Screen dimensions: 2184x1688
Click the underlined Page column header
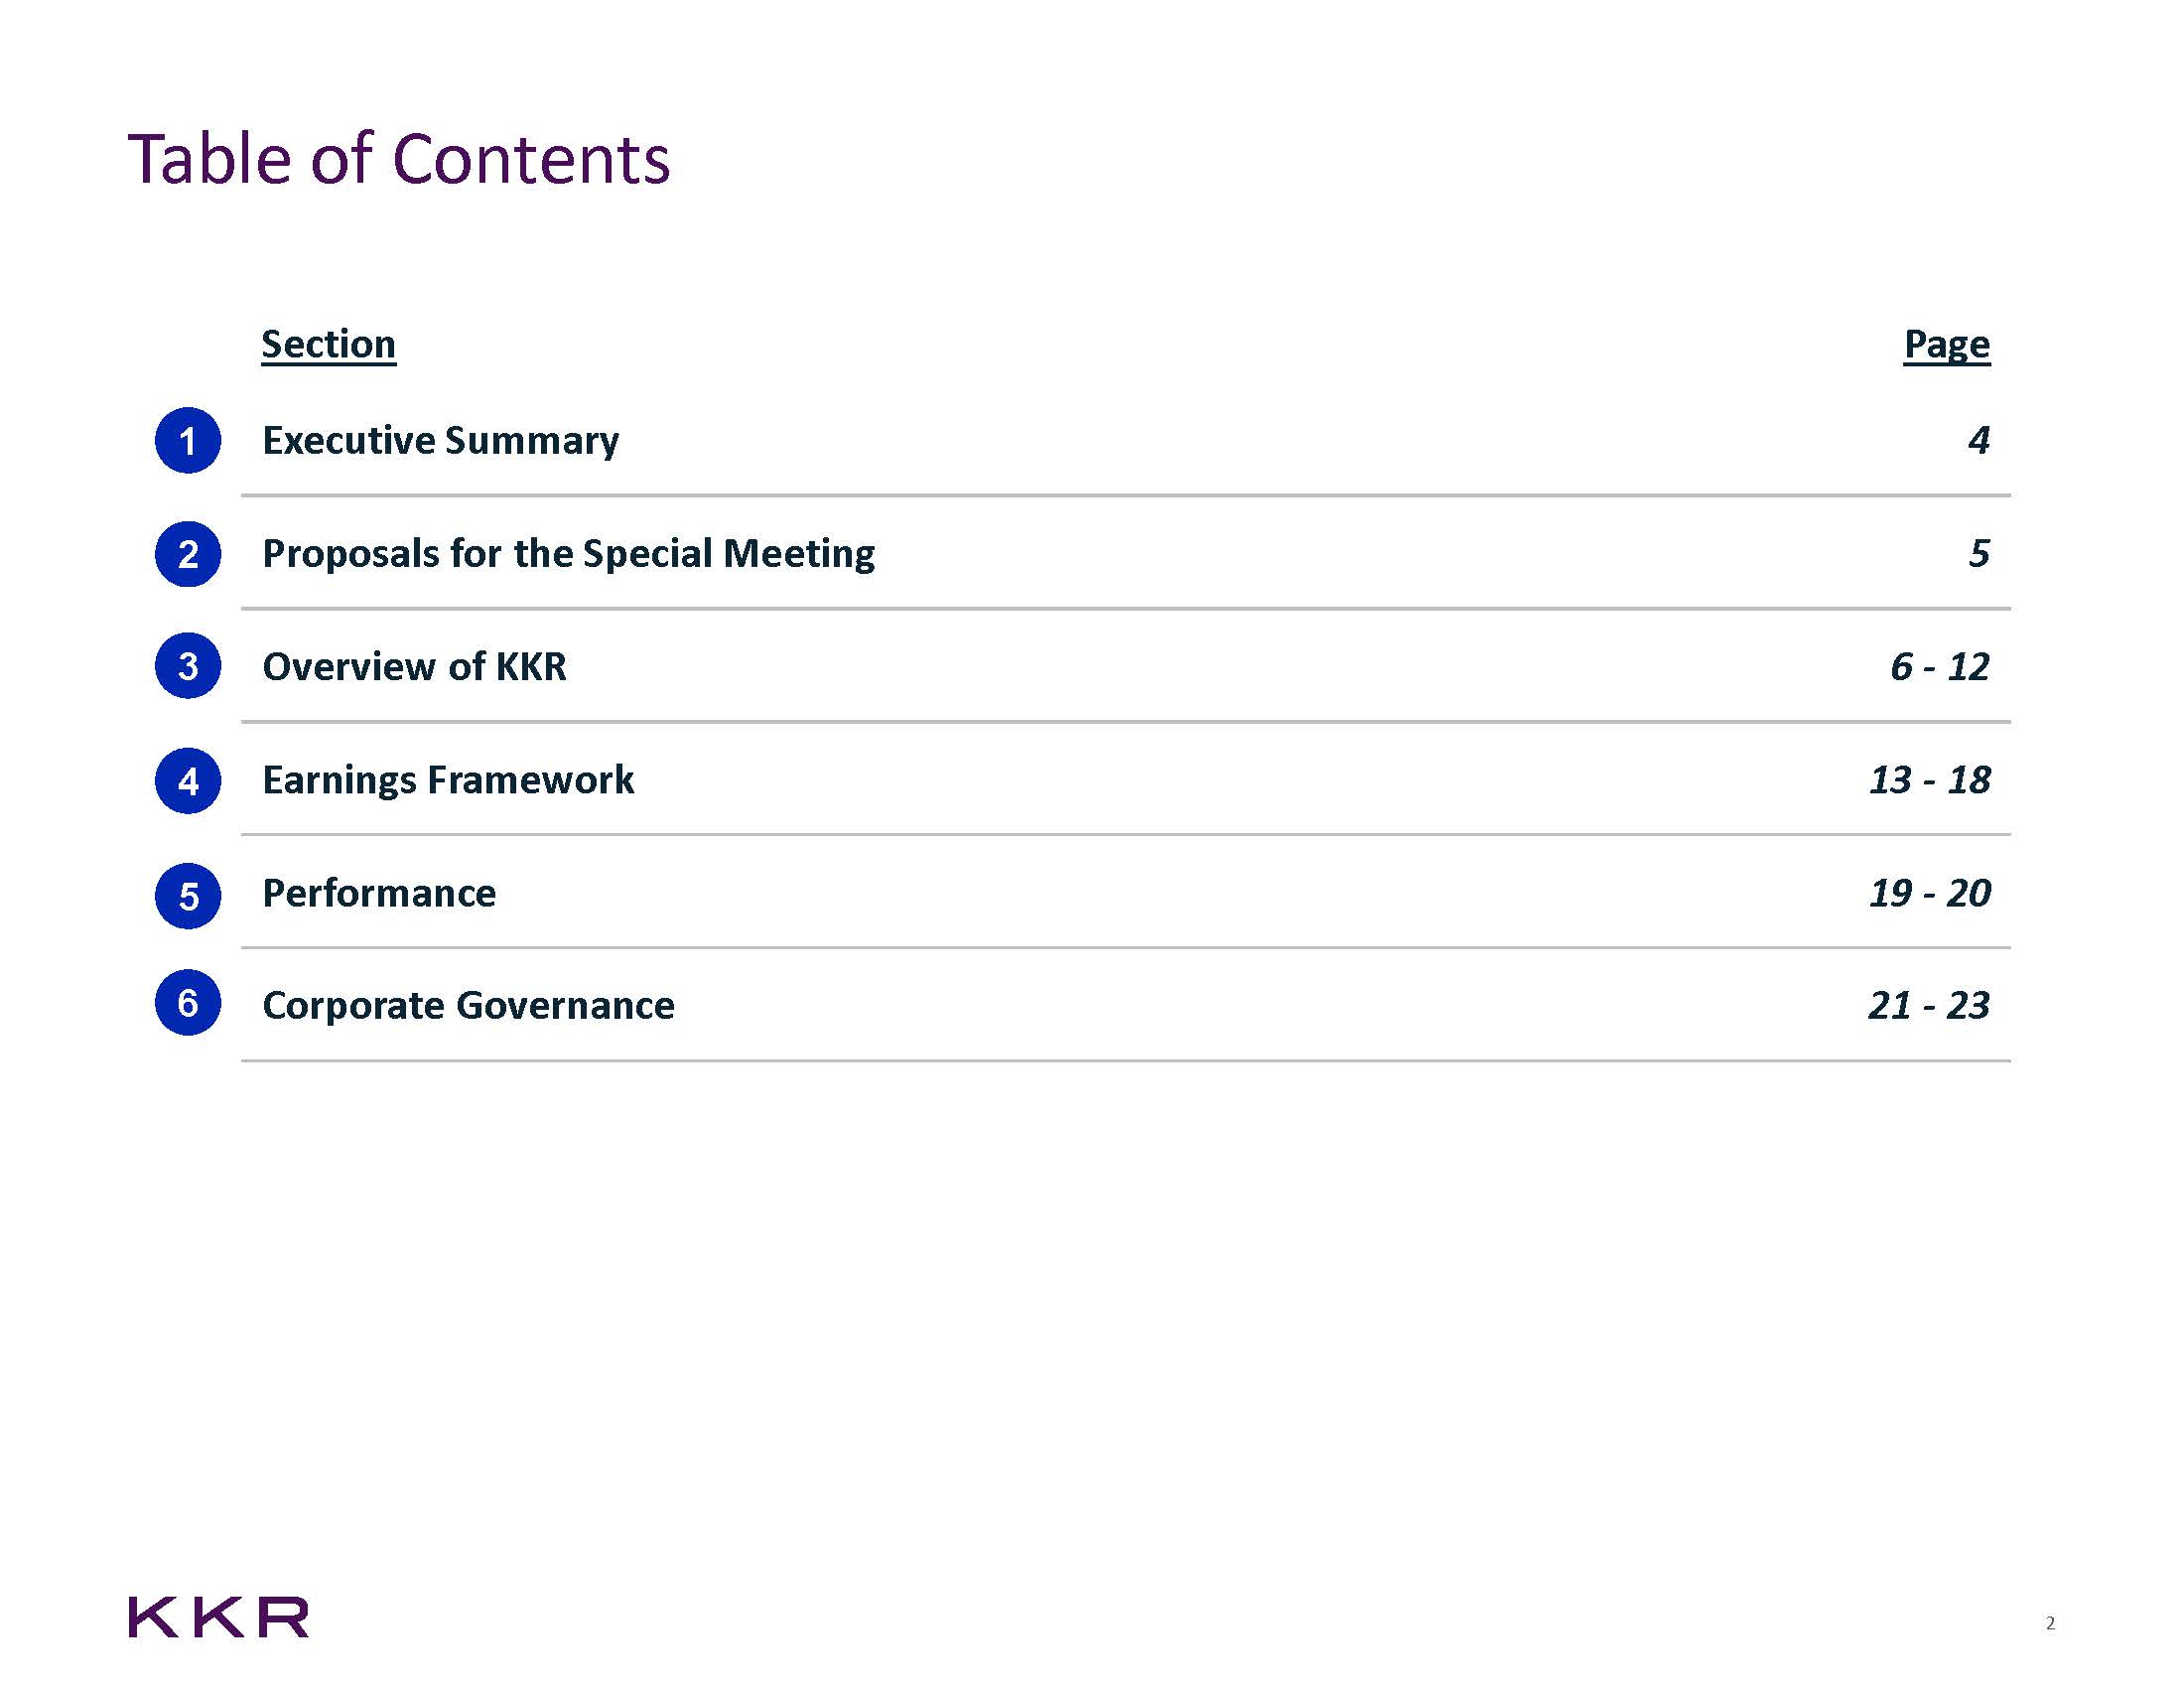[1946, 344]
